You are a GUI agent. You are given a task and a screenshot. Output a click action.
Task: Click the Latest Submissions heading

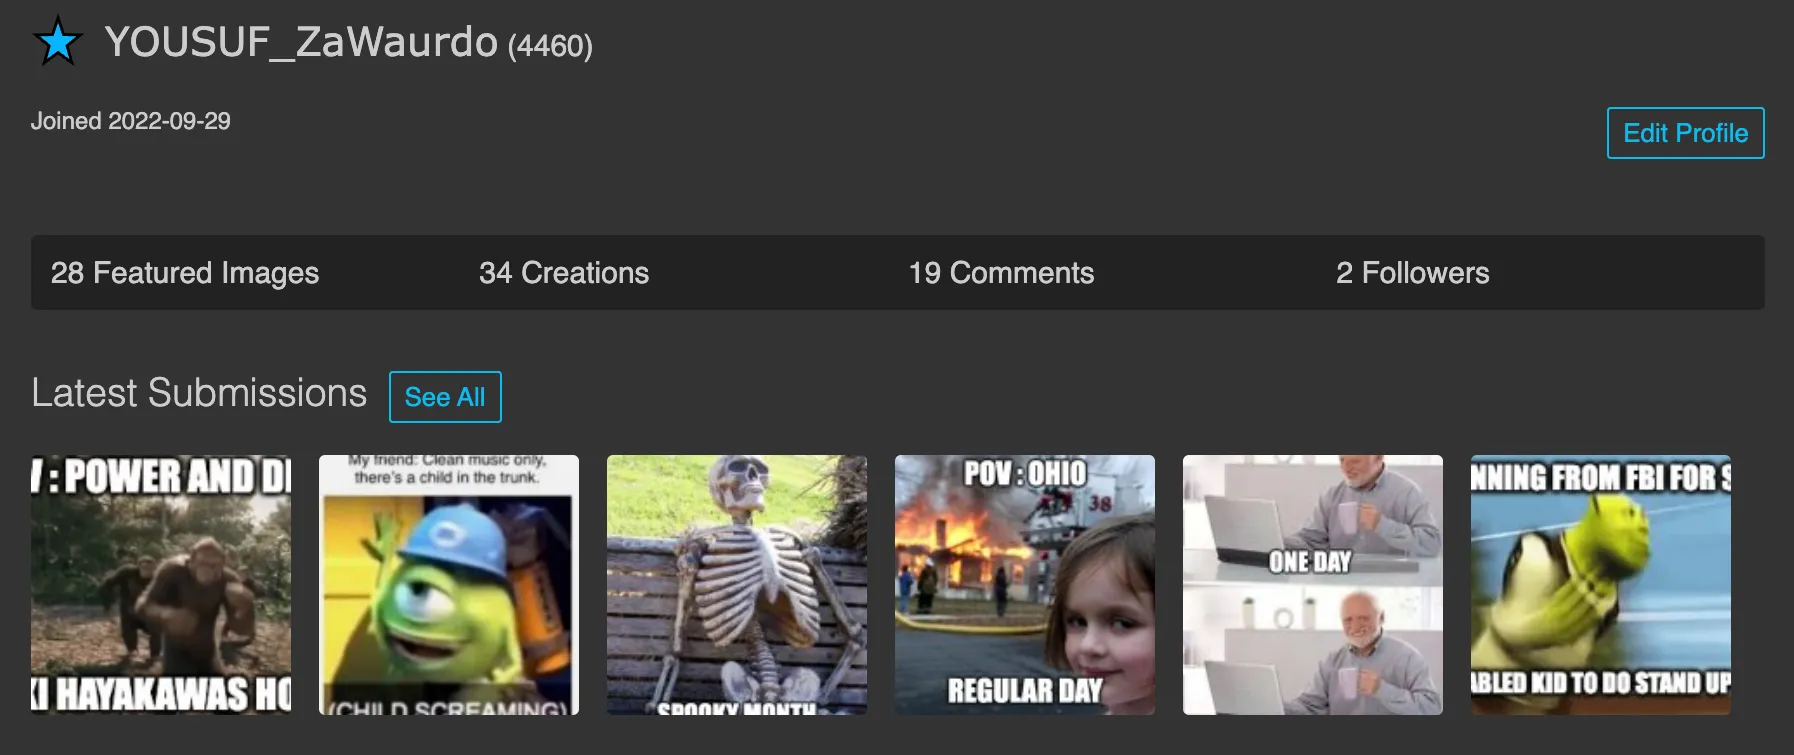[199, 393]
